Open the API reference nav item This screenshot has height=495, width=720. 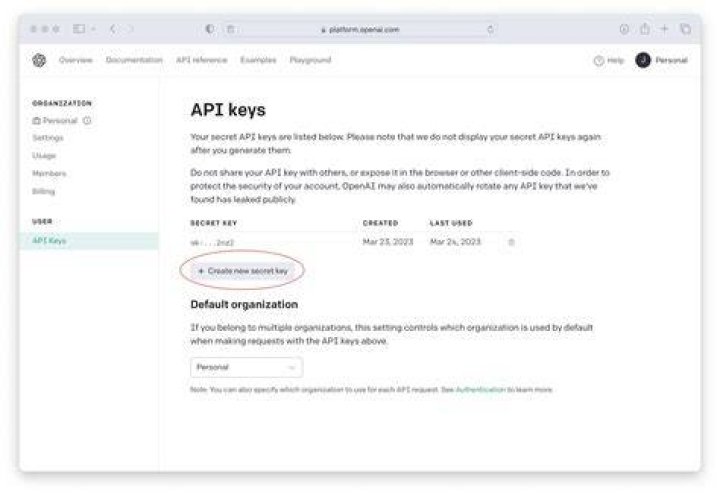point(202,60)
